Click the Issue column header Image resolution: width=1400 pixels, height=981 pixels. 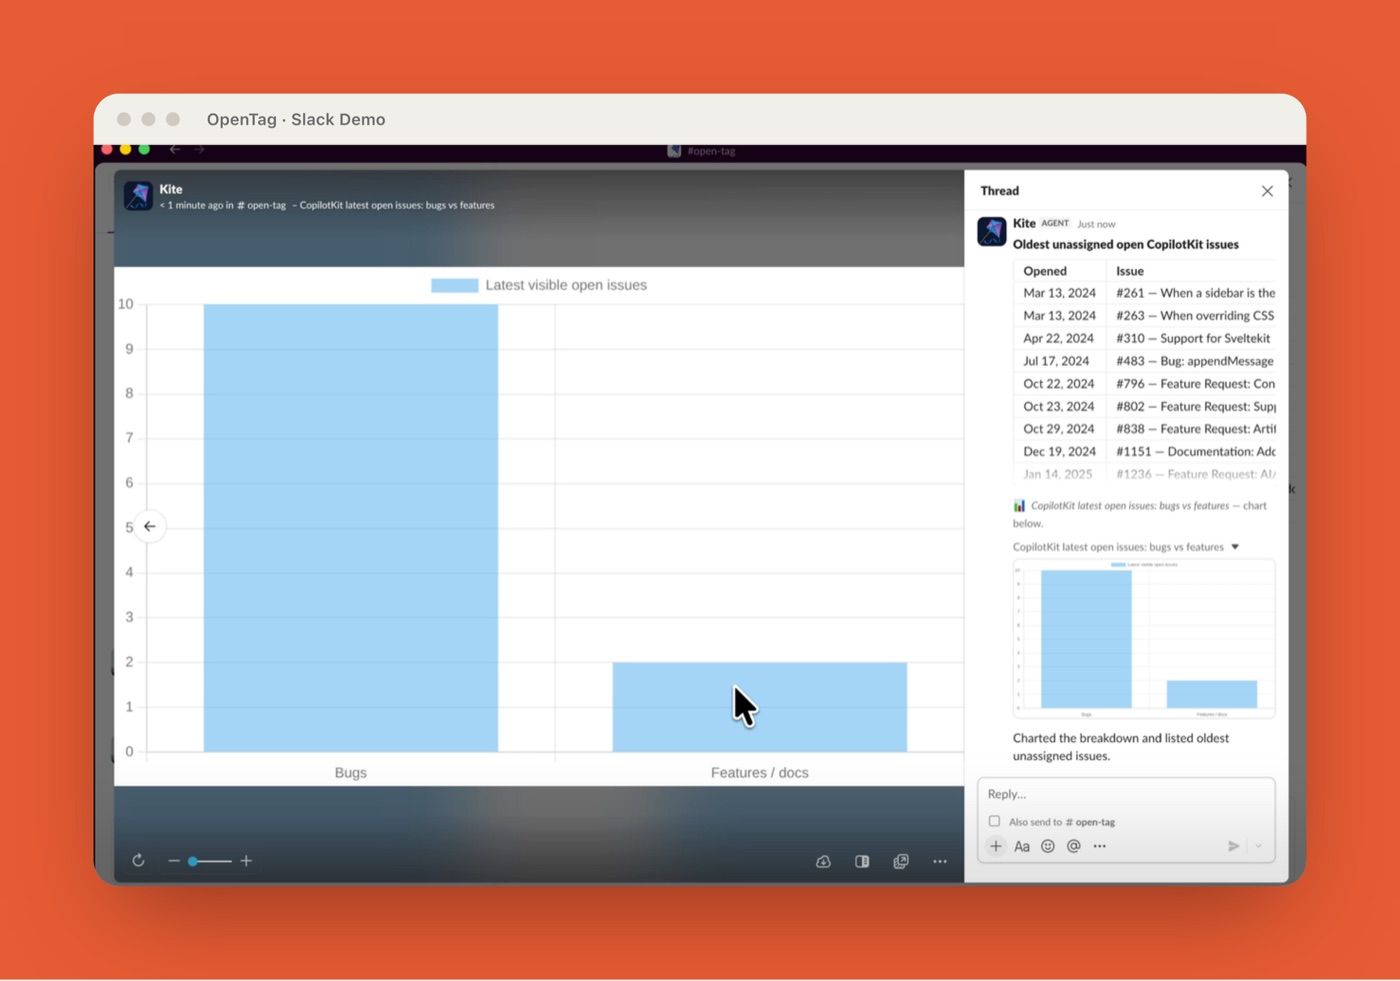click(x=1130, y=271)
